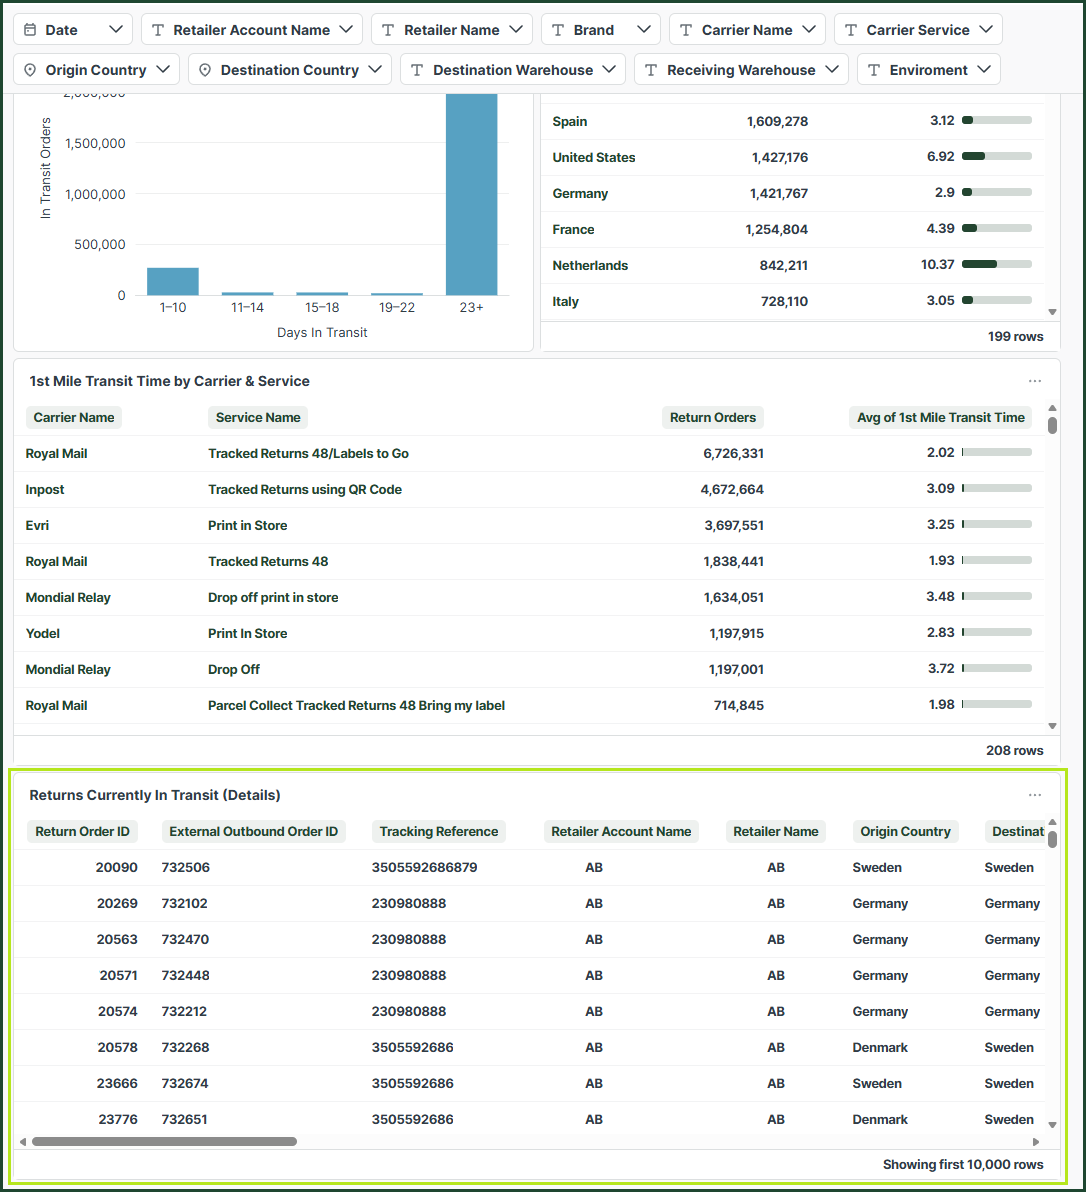Open the 1st Mile Transit Time panel options menu
1086x1192 pixels.
pyautogui.click(x=1035, y=381)
